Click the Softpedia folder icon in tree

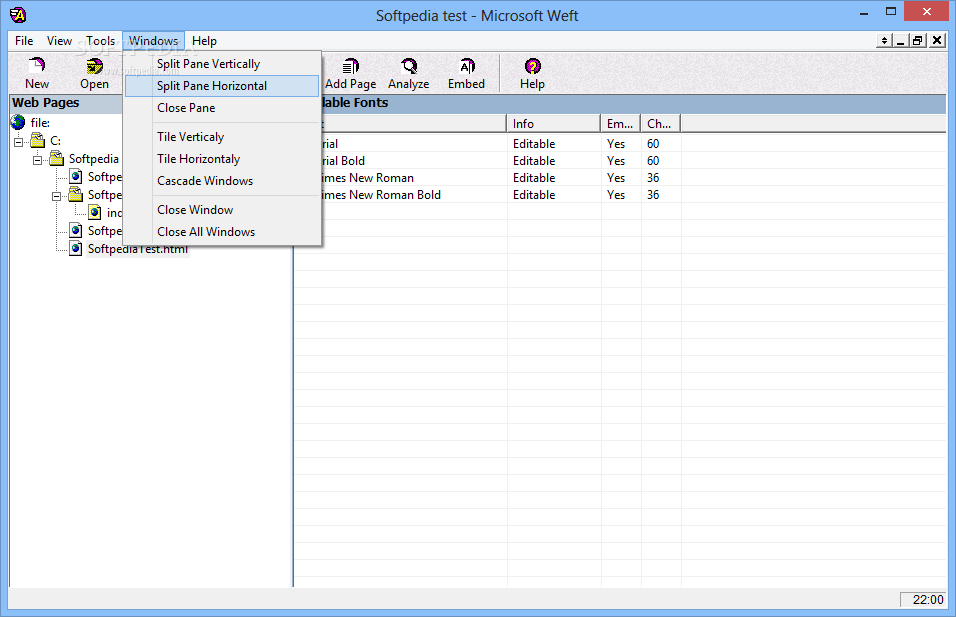point(57,159)
